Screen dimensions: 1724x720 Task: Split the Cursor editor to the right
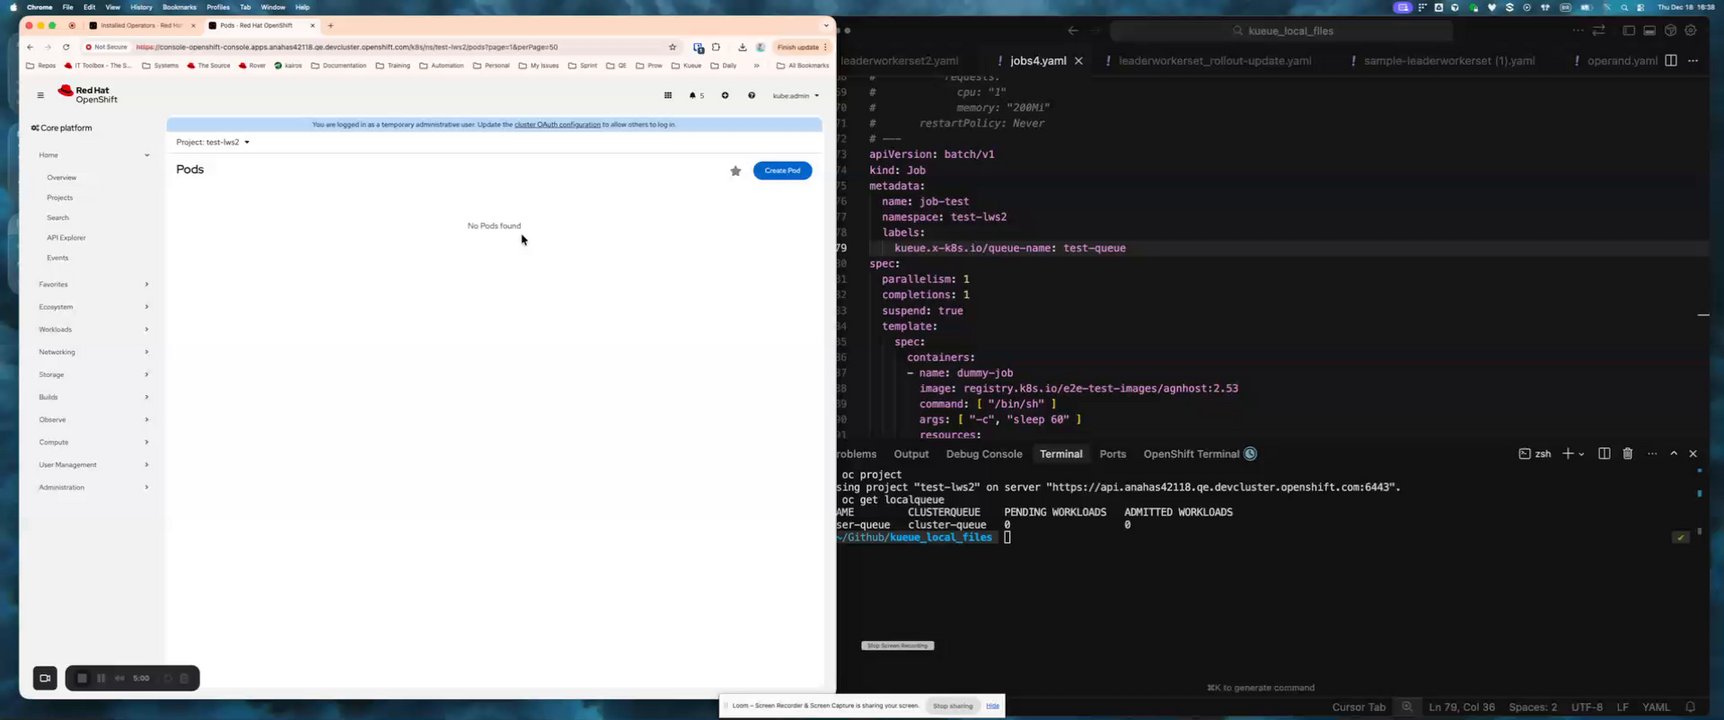click(x=1670, y=61)
